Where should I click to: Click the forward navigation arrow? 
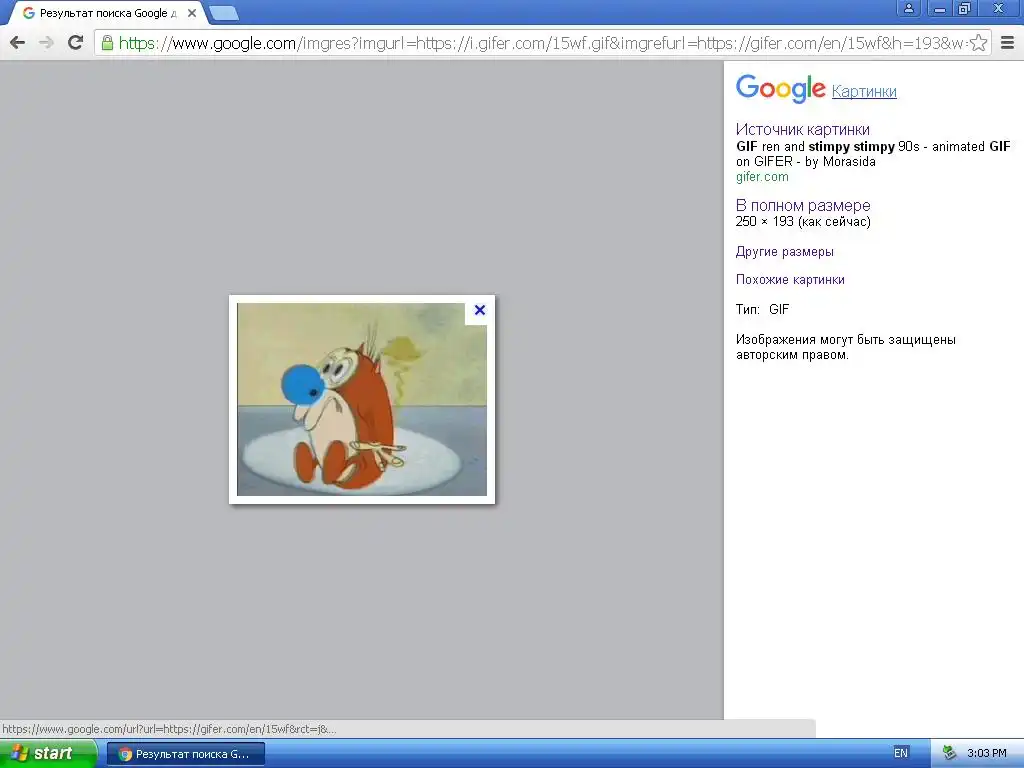coord(46,43)
